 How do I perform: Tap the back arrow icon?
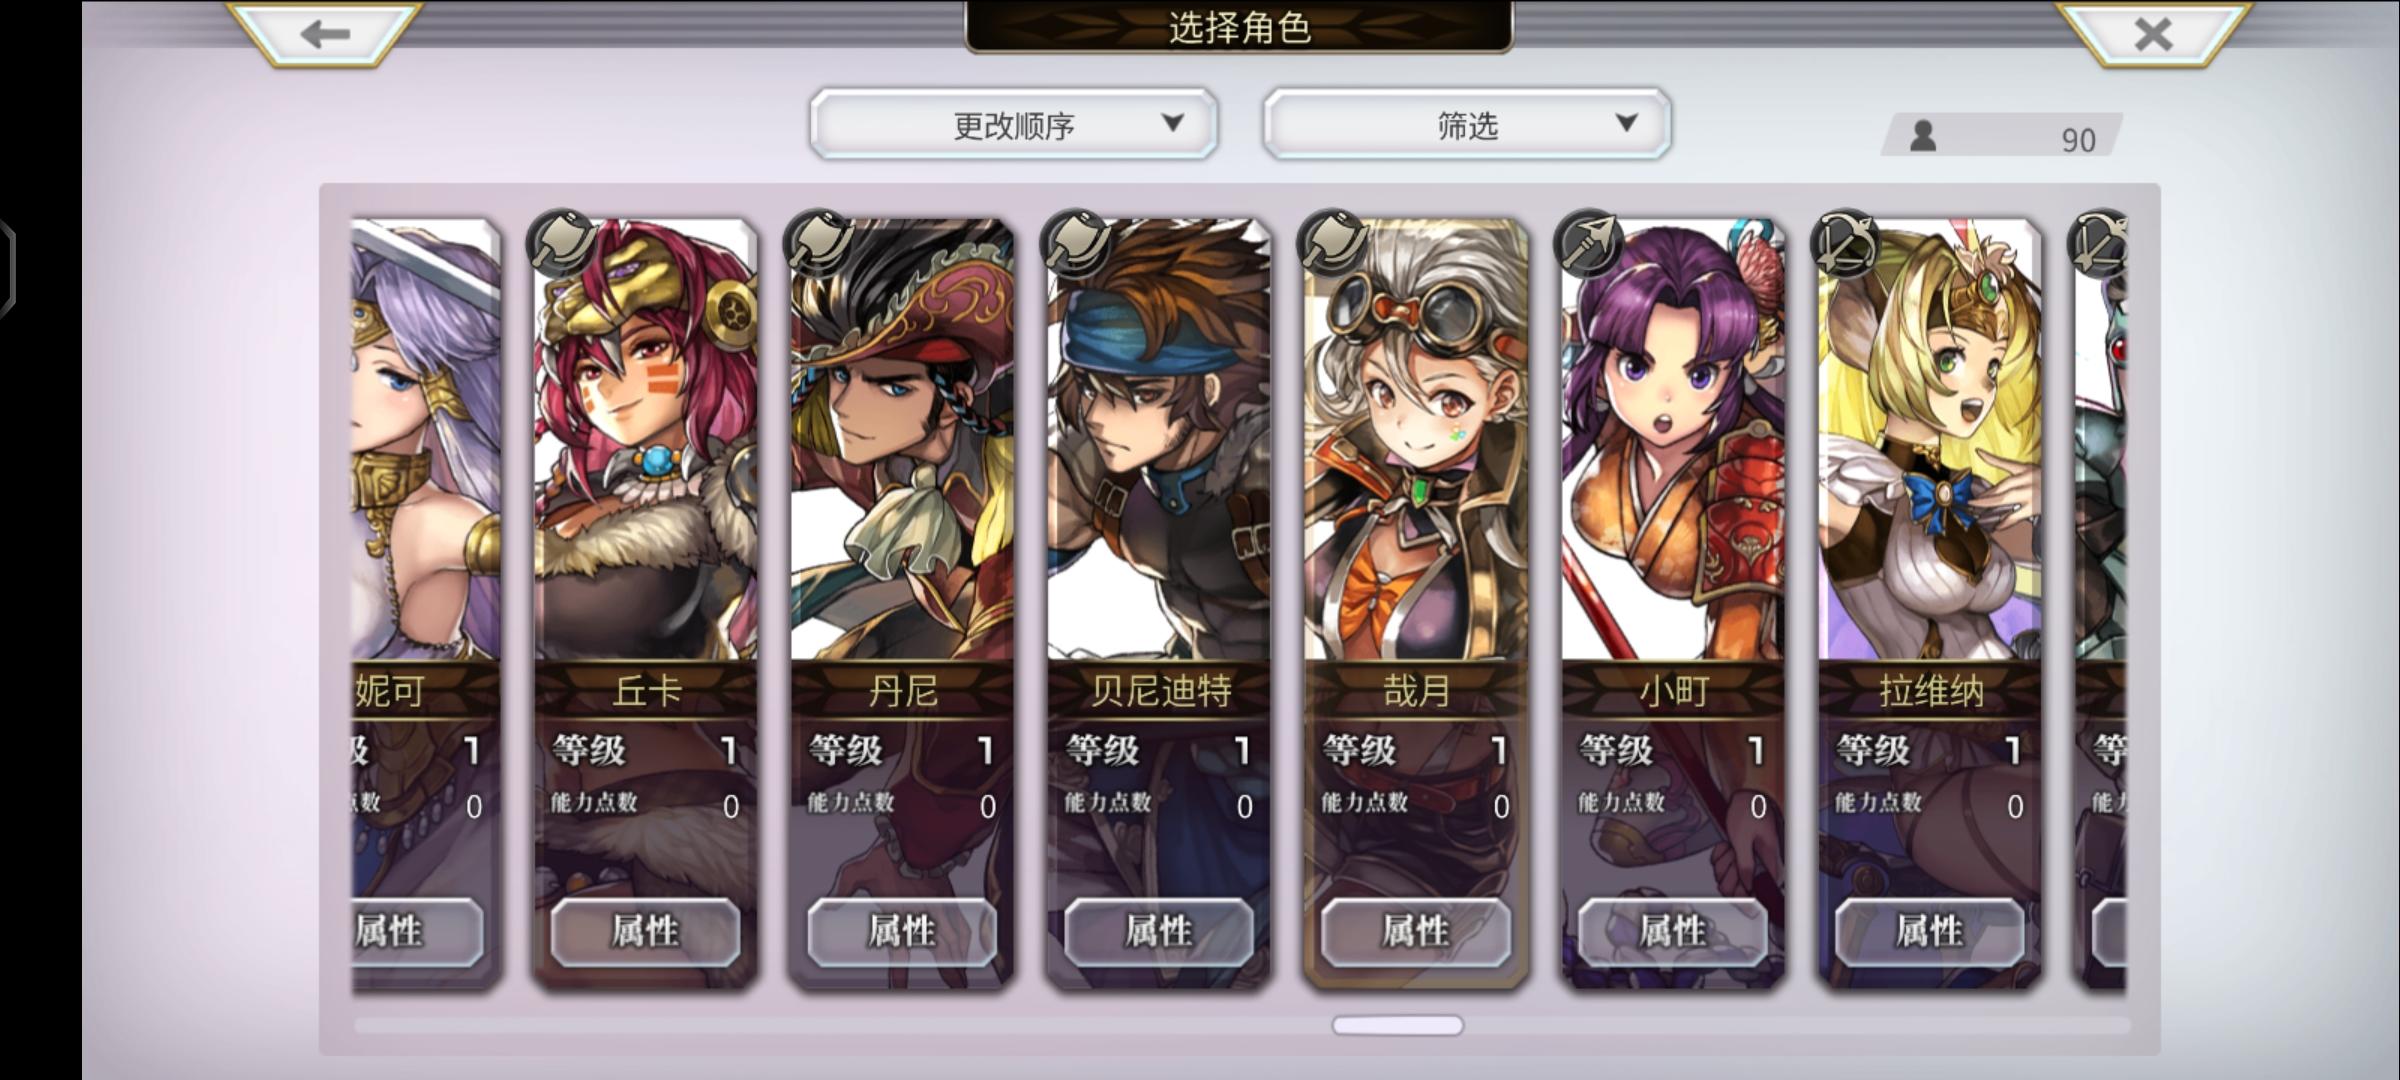click(325, 34)
